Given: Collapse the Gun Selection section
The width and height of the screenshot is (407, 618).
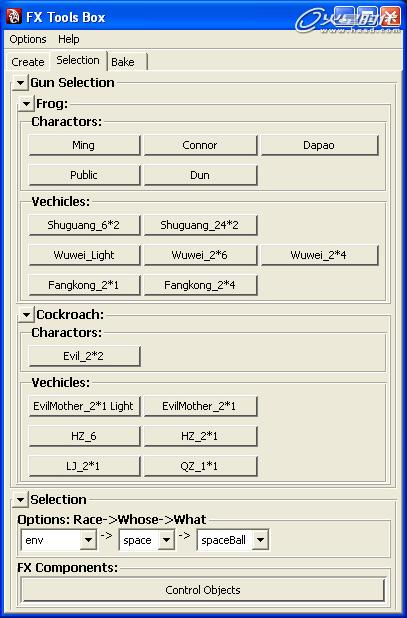Looking at the screenshot, I should (20, 83).
